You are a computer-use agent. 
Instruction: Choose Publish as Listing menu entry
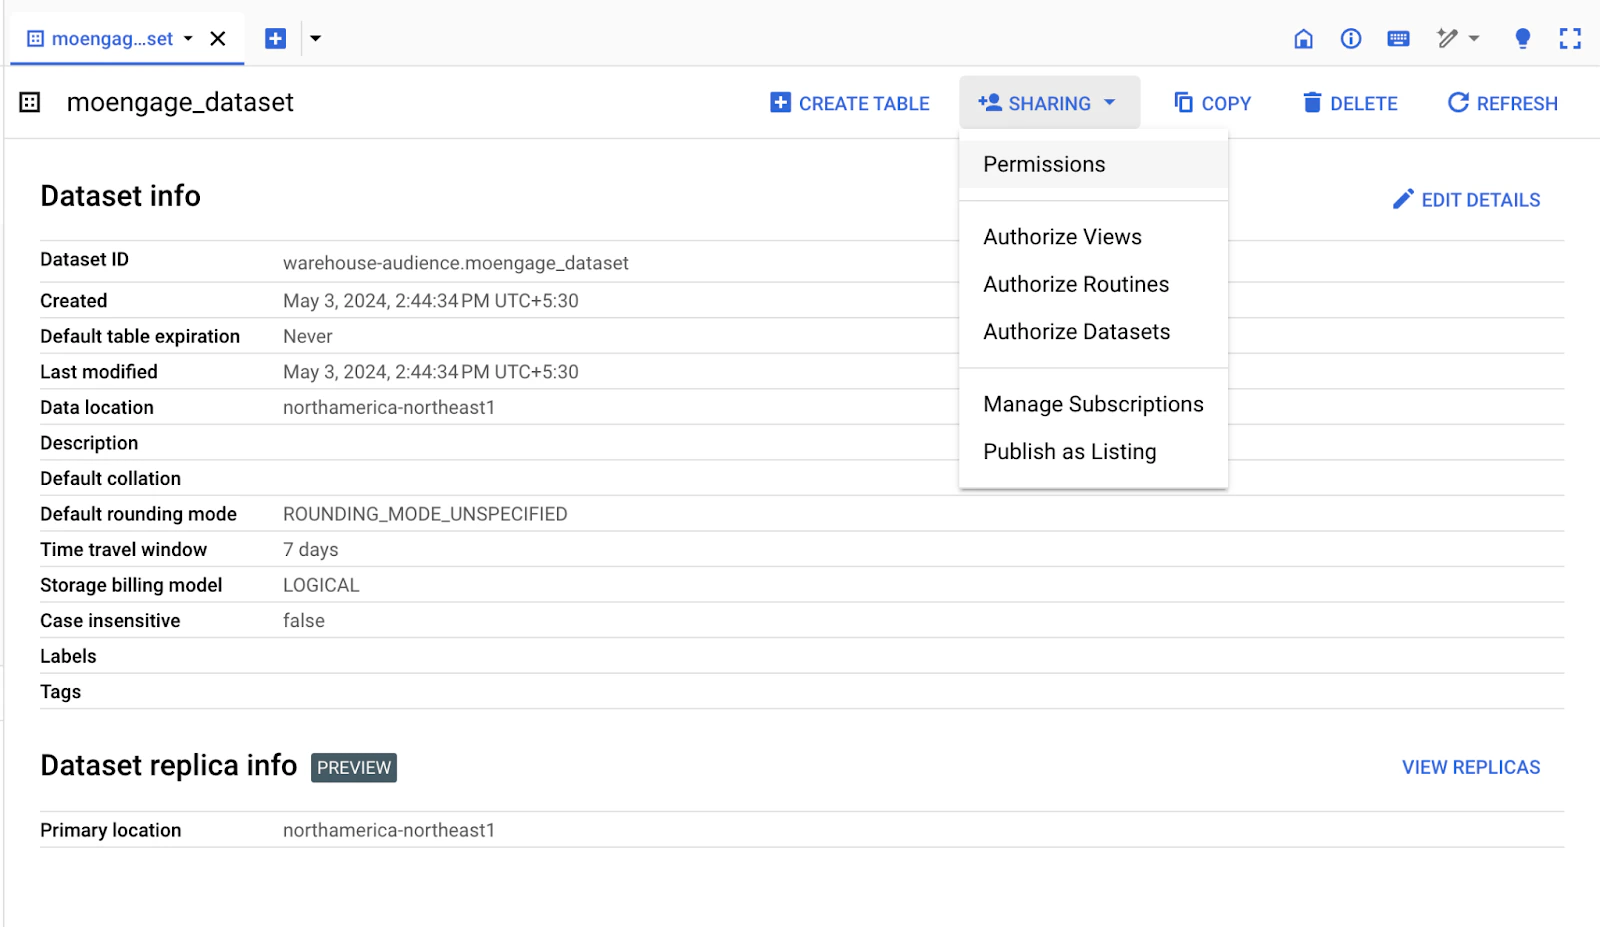click(x=1069, y=451)
